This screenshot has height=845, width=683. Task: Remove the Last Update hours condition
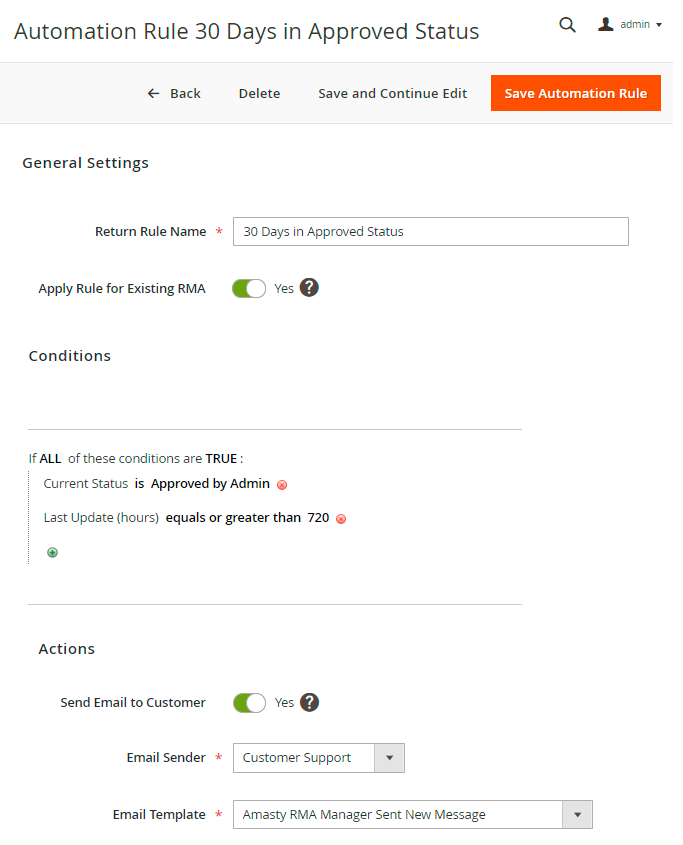(341, 519)
